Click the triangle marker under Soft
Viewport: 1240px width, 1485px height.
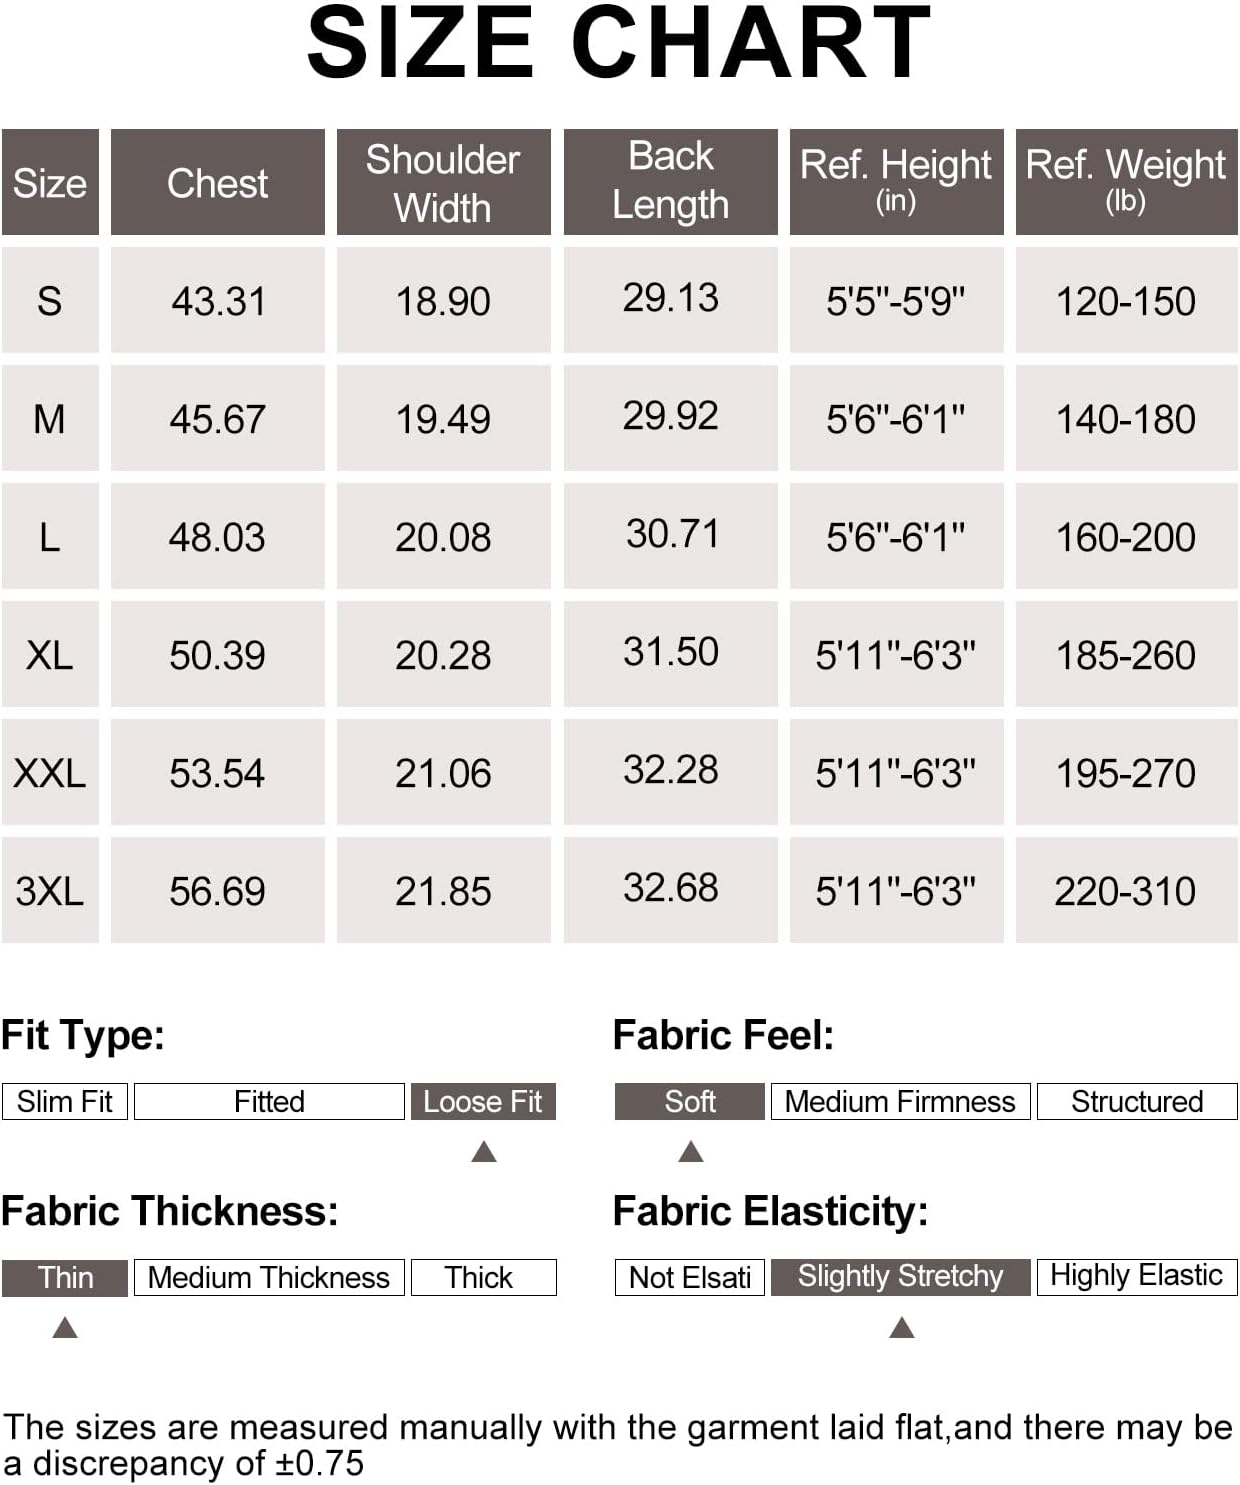[x=691, y=1152]
